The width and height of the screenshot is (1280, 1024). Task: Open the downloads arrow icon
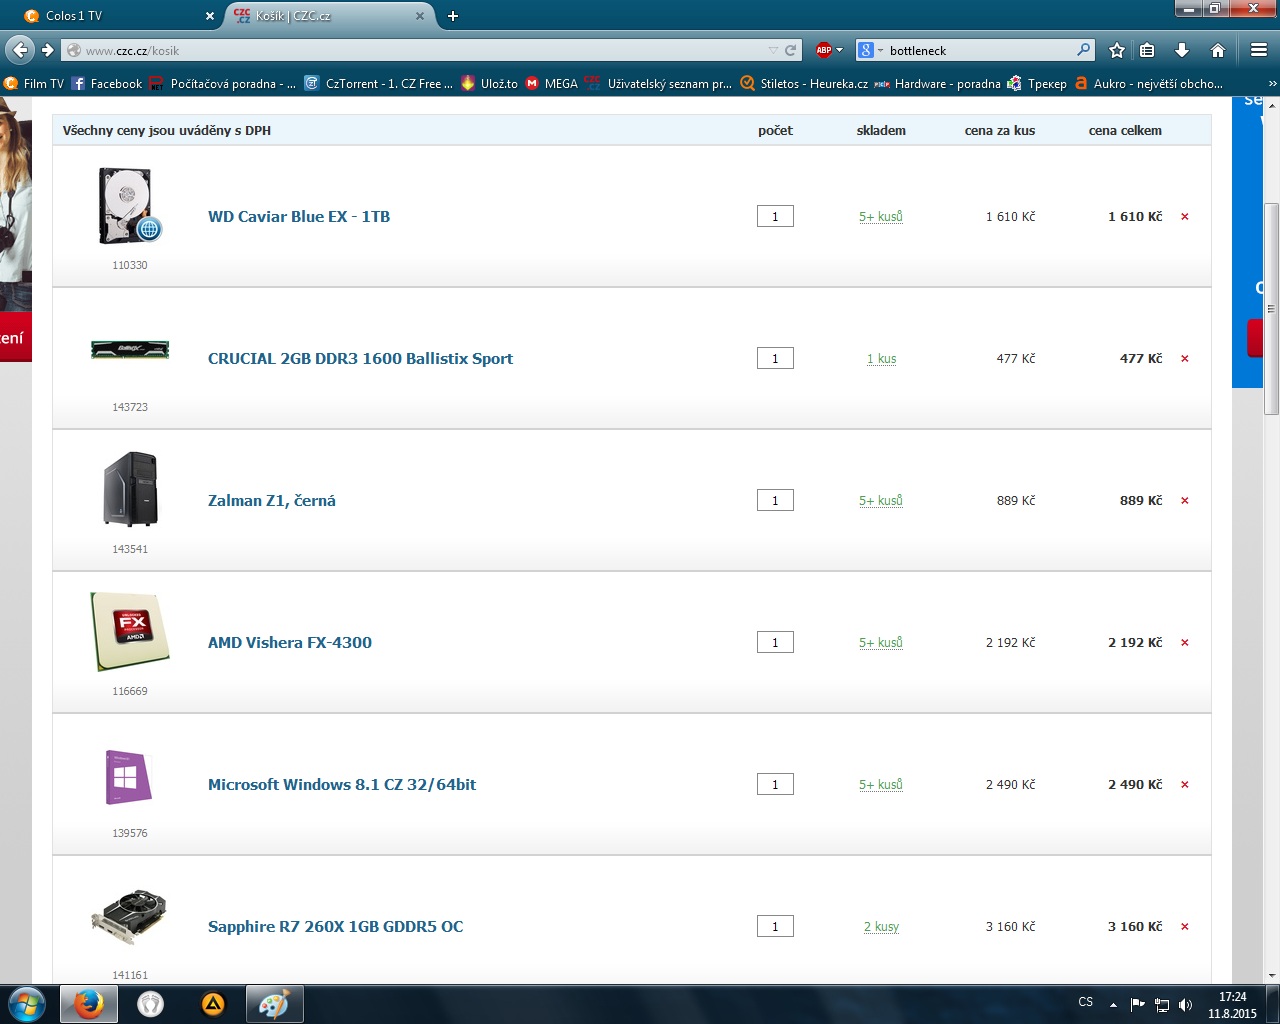pos(1182,50)
